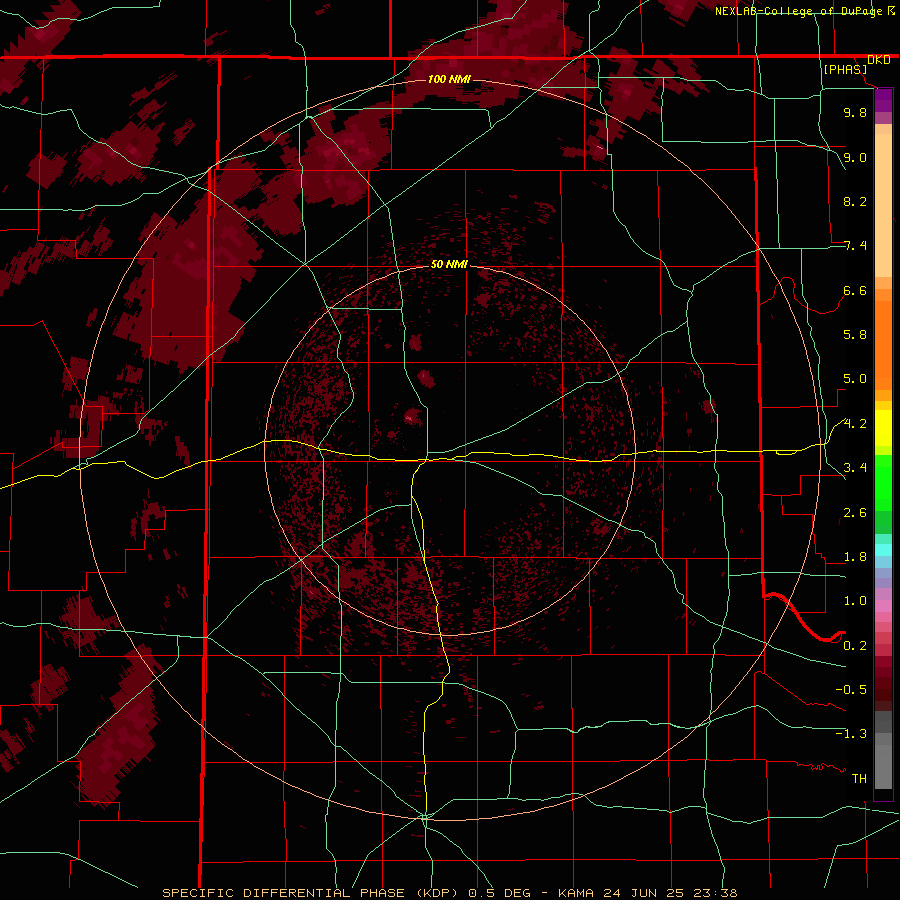900x900 pixels.
Task: Pick the pink segment of the color bar
Action: click(883, 606)
